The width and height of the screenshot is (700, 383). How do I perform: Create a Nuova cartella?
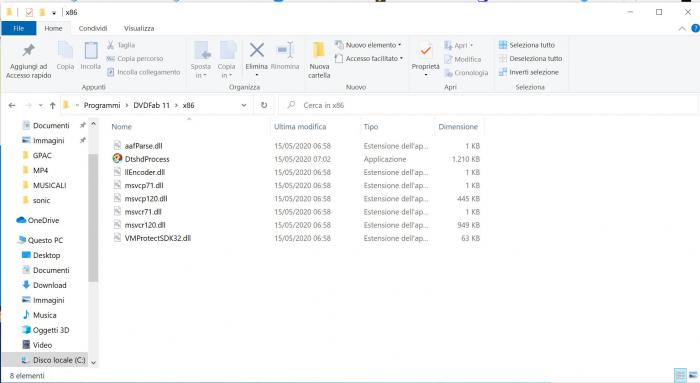(319, 60)
